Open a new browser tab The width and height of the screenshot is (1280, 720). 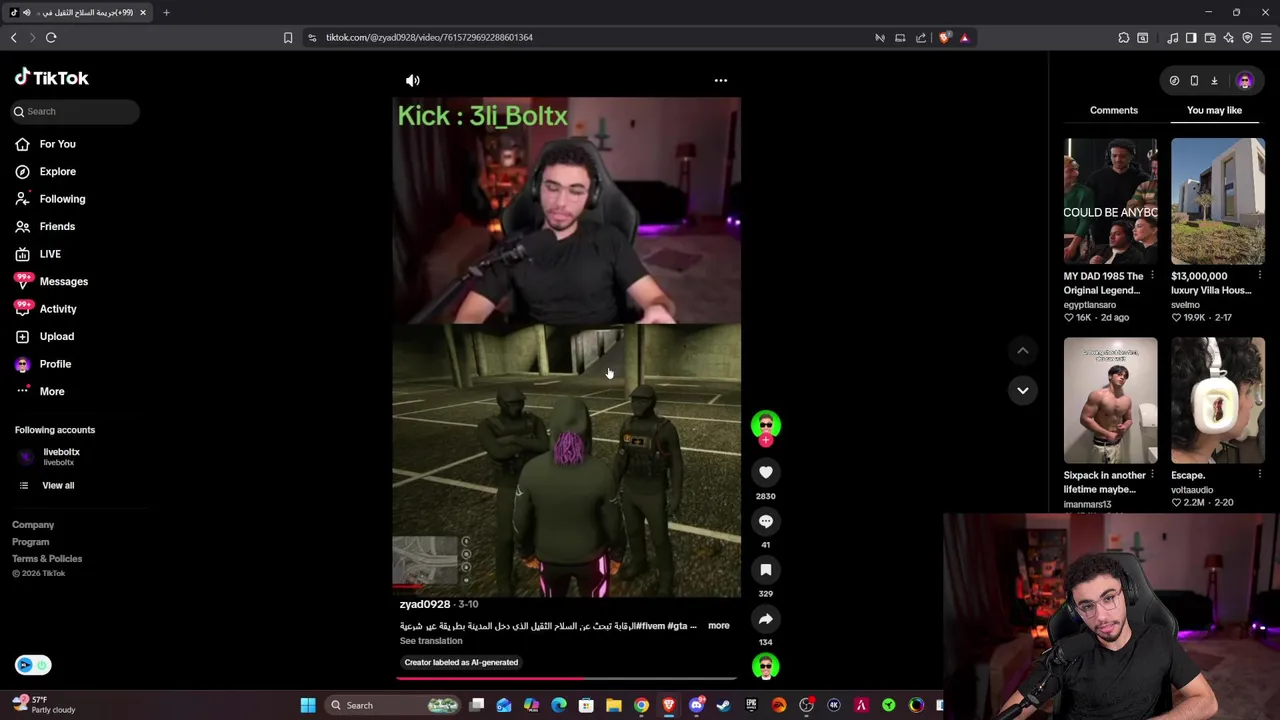coord(166,13)
